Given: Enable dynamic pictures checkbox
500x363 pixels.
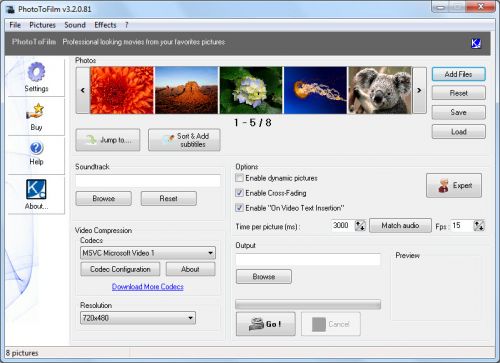Looking at the screenshot, I should (x=239, y=178).
